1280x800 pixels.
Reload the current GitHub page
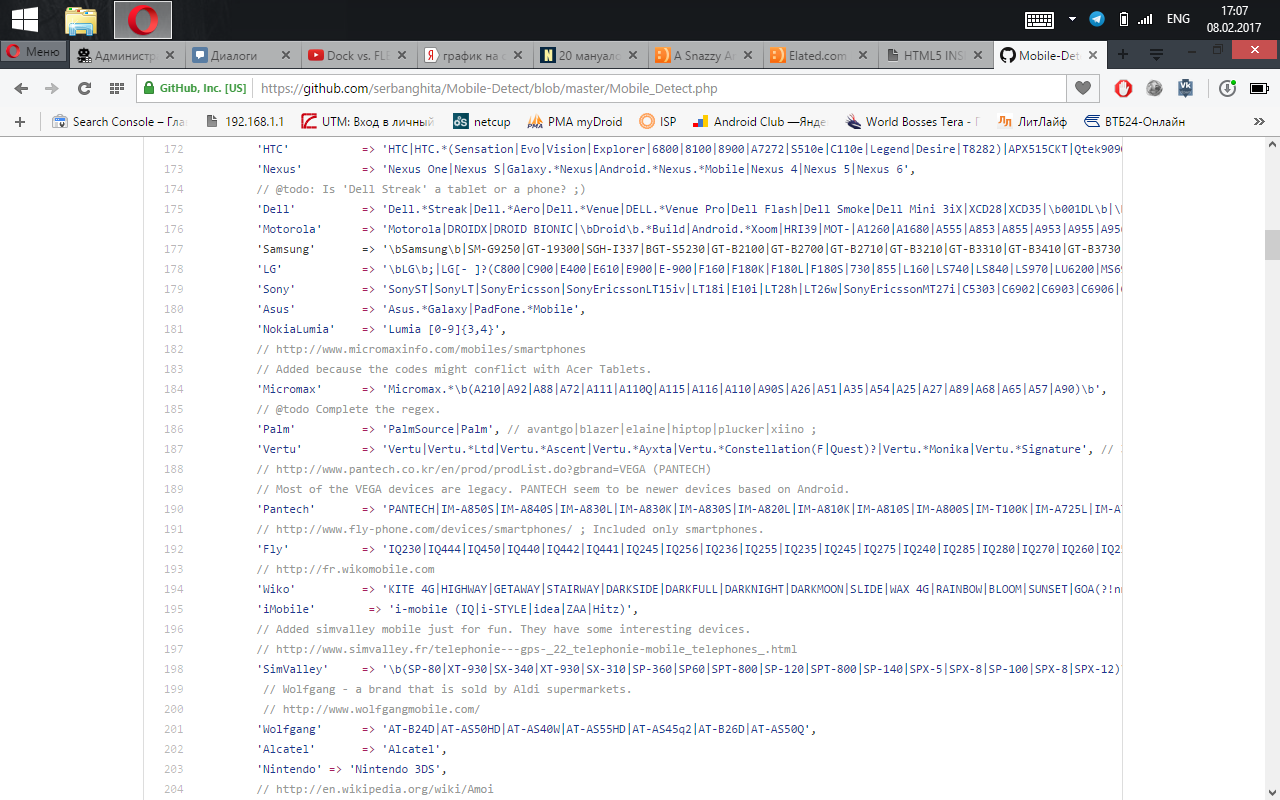[x=84, y=88]
